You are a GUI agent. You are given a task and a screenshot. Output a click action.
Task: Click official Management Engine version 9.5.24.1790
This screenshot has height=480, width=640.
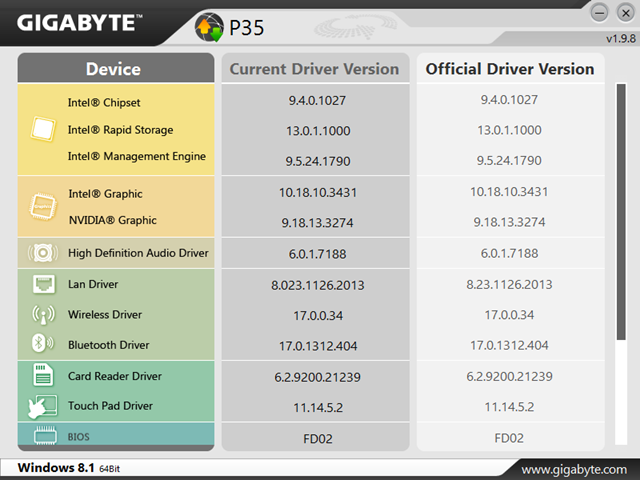(x=509, y=160)
